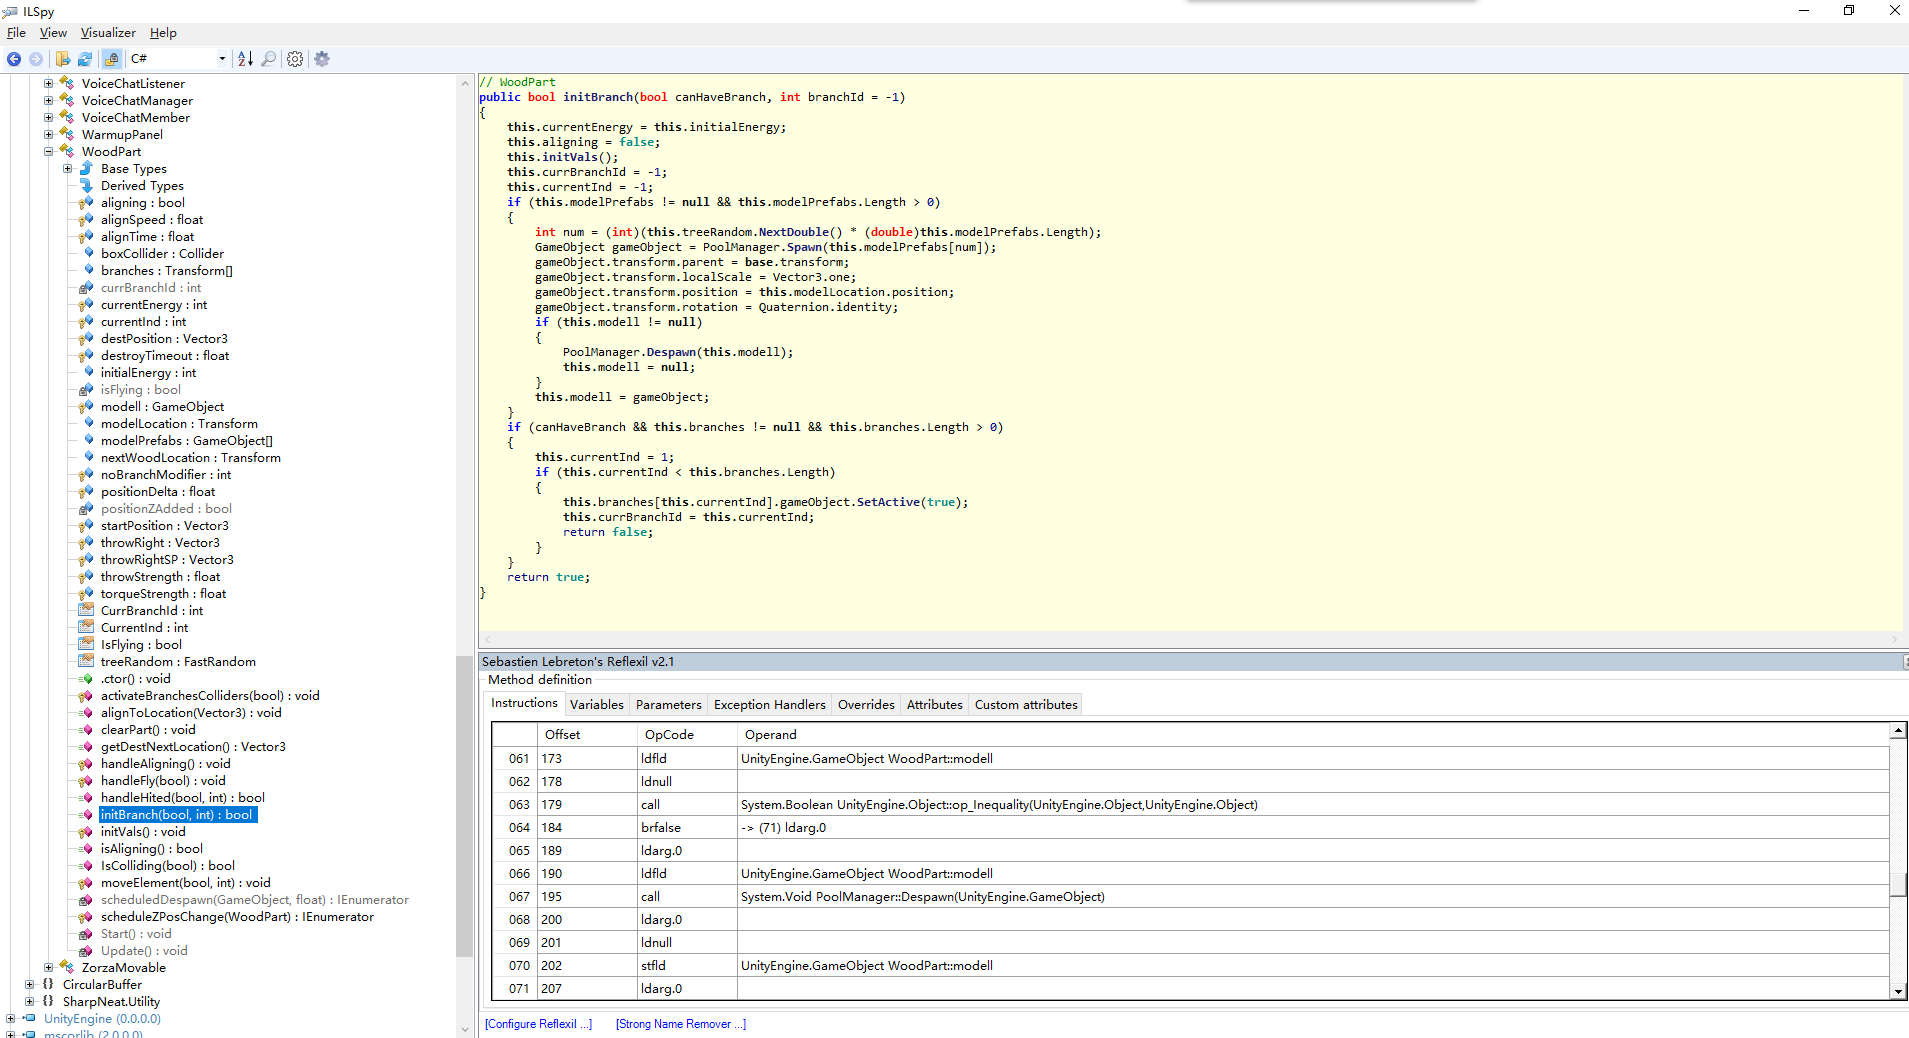Switch to the Overrides tab
This screenshot has height=1038, width=1909.
(866, 705)
